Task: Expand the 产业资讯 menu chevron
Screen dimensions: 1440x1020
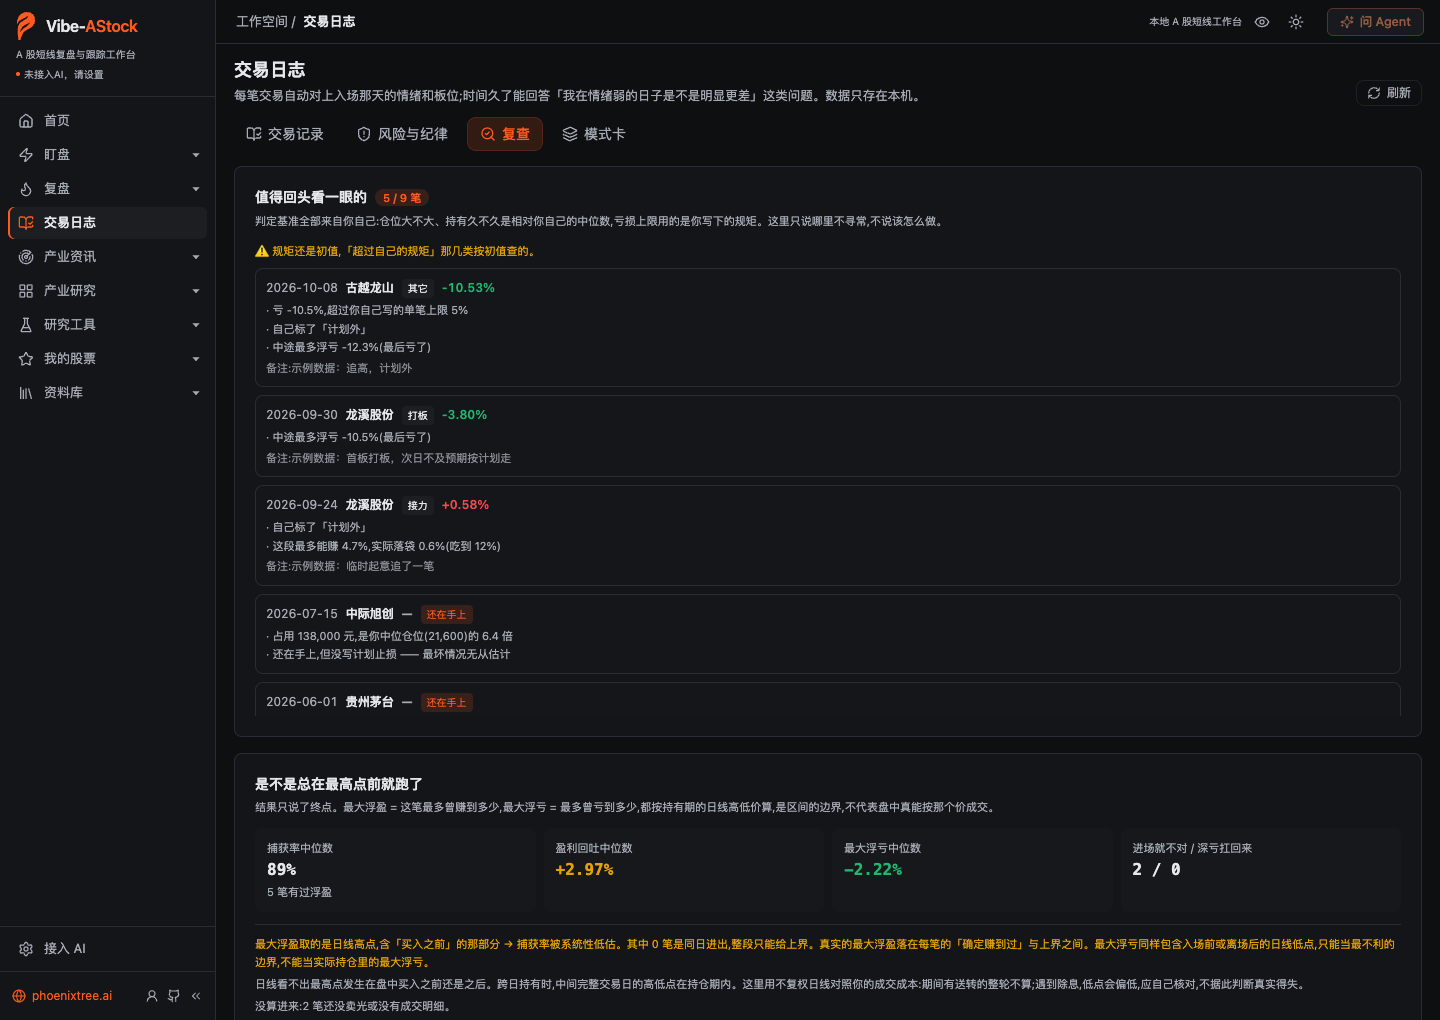Action: (196, 257)
